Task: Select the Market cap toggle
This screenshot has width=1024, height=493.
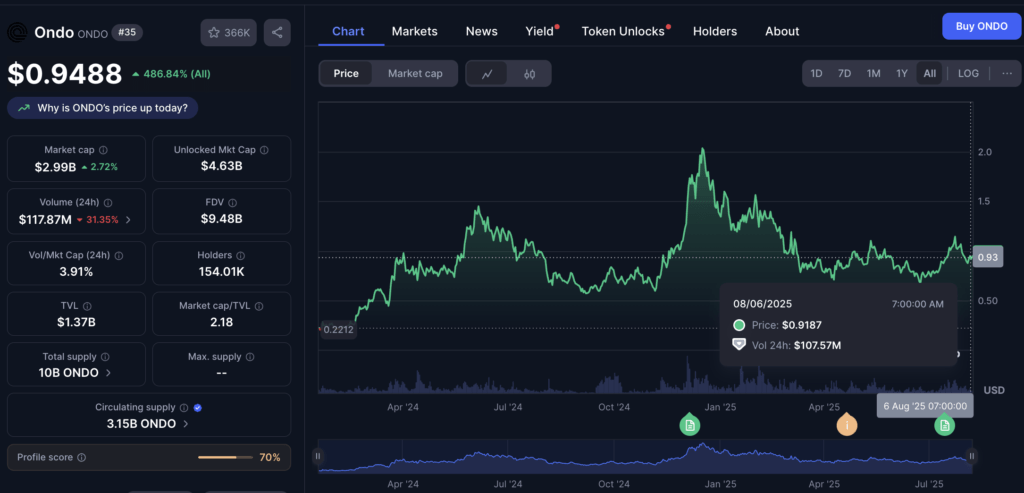Action: click(415, 74)
